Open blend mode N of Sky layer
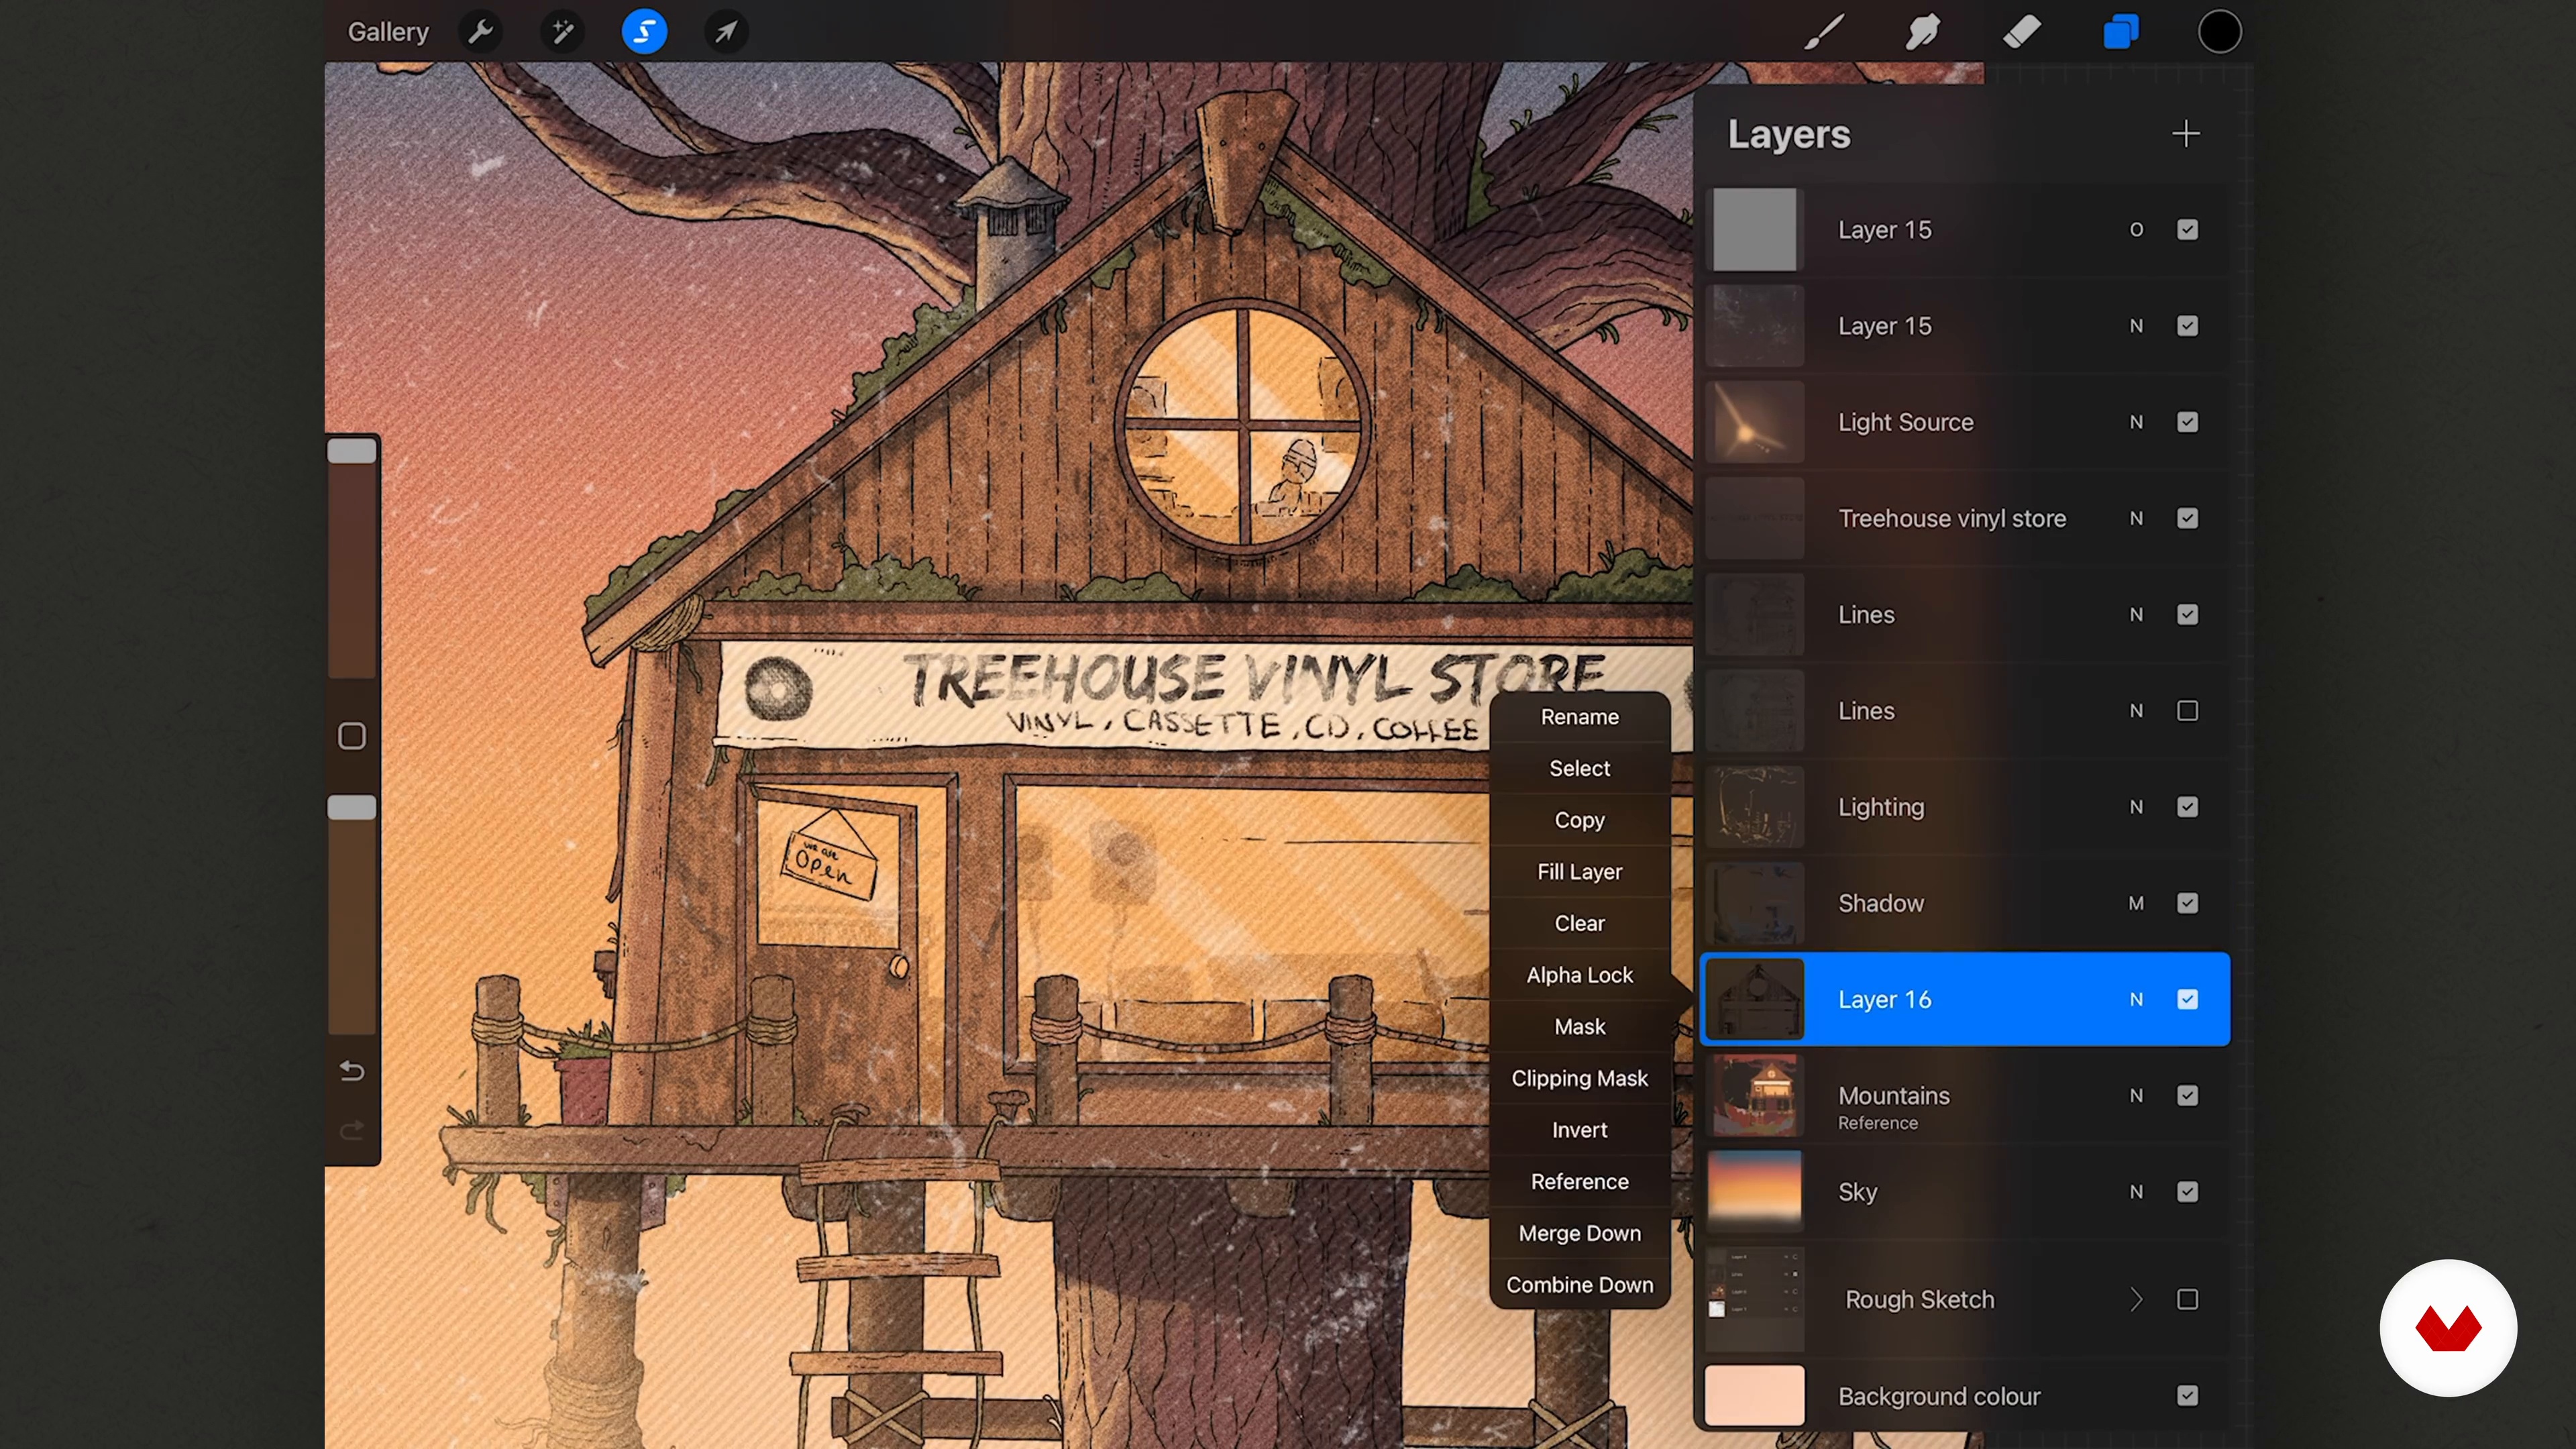 tap(2136, 1192)
